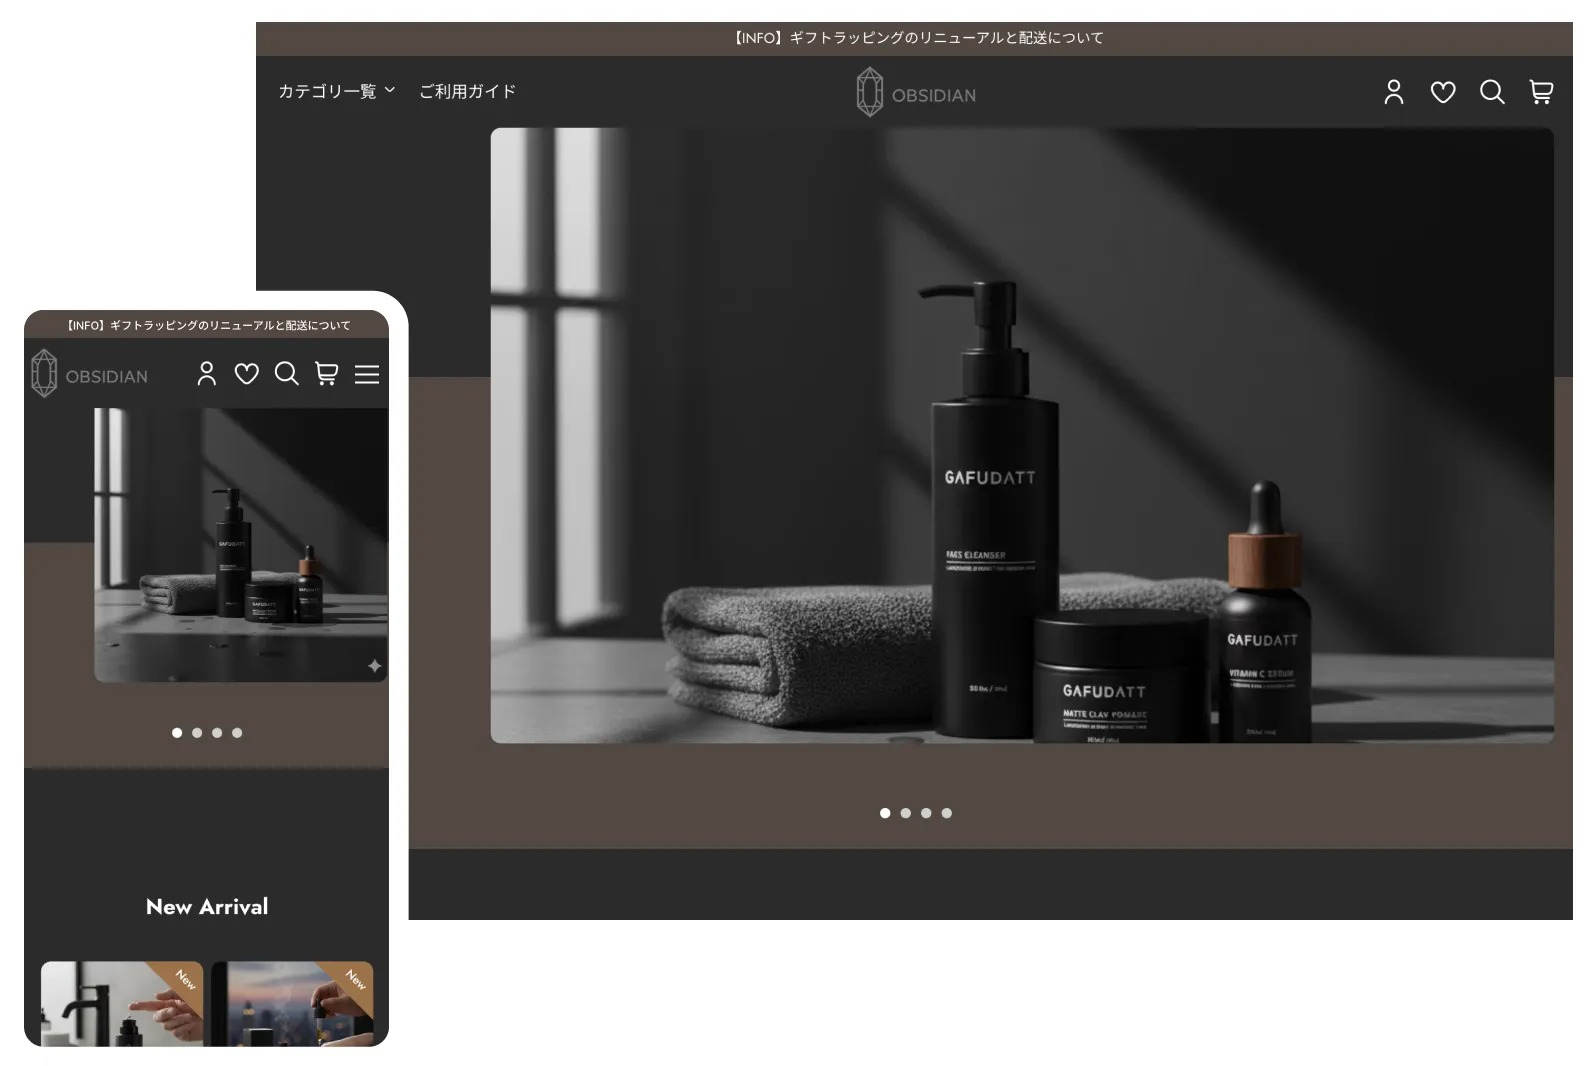This screenshot has width=1596, height=1066.
Task: Tap the mobile wishlist heart icon
Action: (246, 374)
